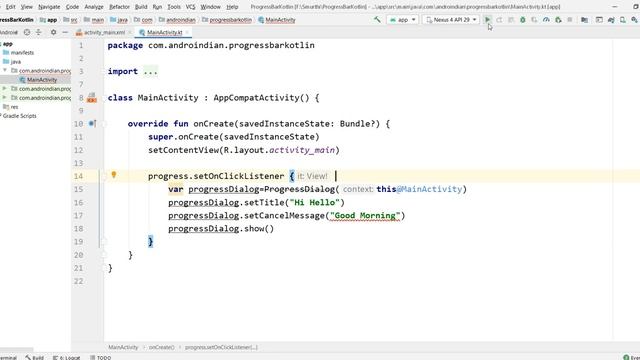Collapse the expanded com.androindian package containing MainActivity

pos(5,71)
